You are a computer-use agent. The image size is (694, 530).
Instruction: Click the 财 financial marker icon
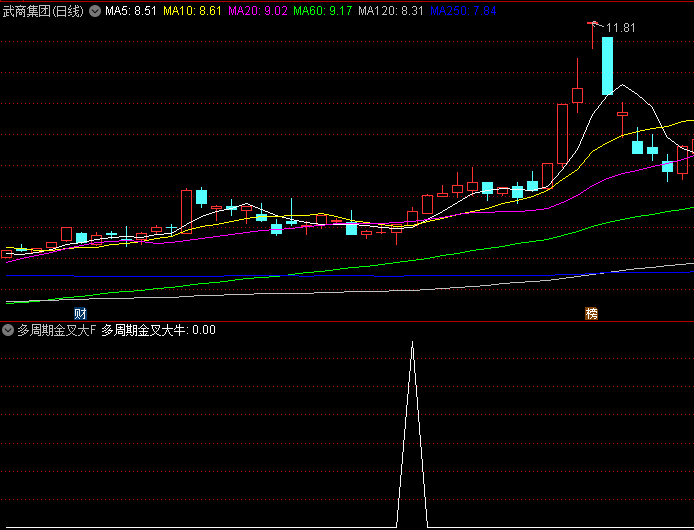tap(80, 314)
